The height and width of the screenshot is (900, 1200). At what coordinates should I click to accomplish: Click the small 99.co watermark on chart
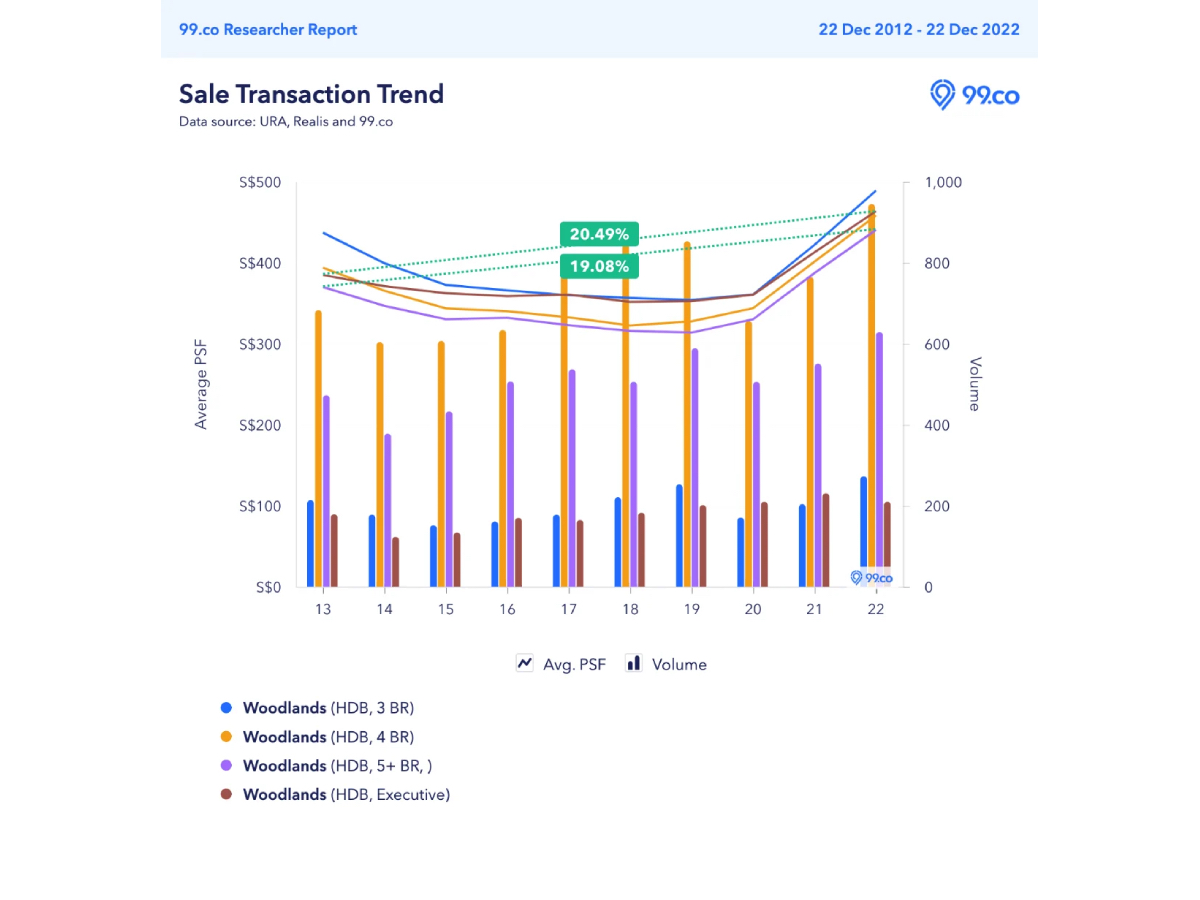(x=870, y=578)
